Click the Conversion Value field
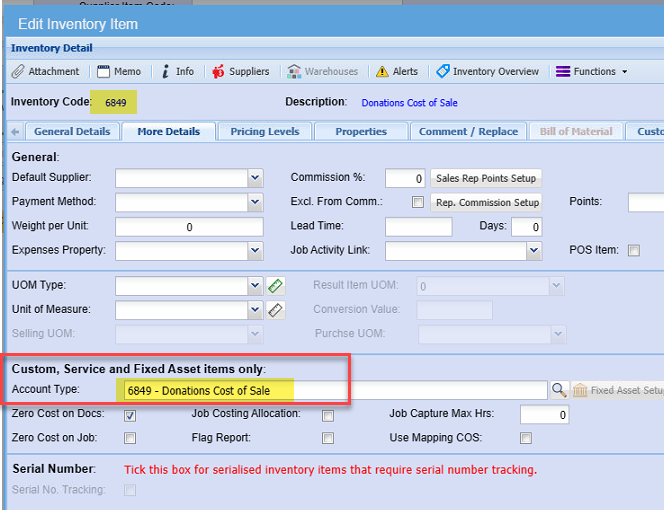Viewport: 664px width, 510px height. click(454, 310)
